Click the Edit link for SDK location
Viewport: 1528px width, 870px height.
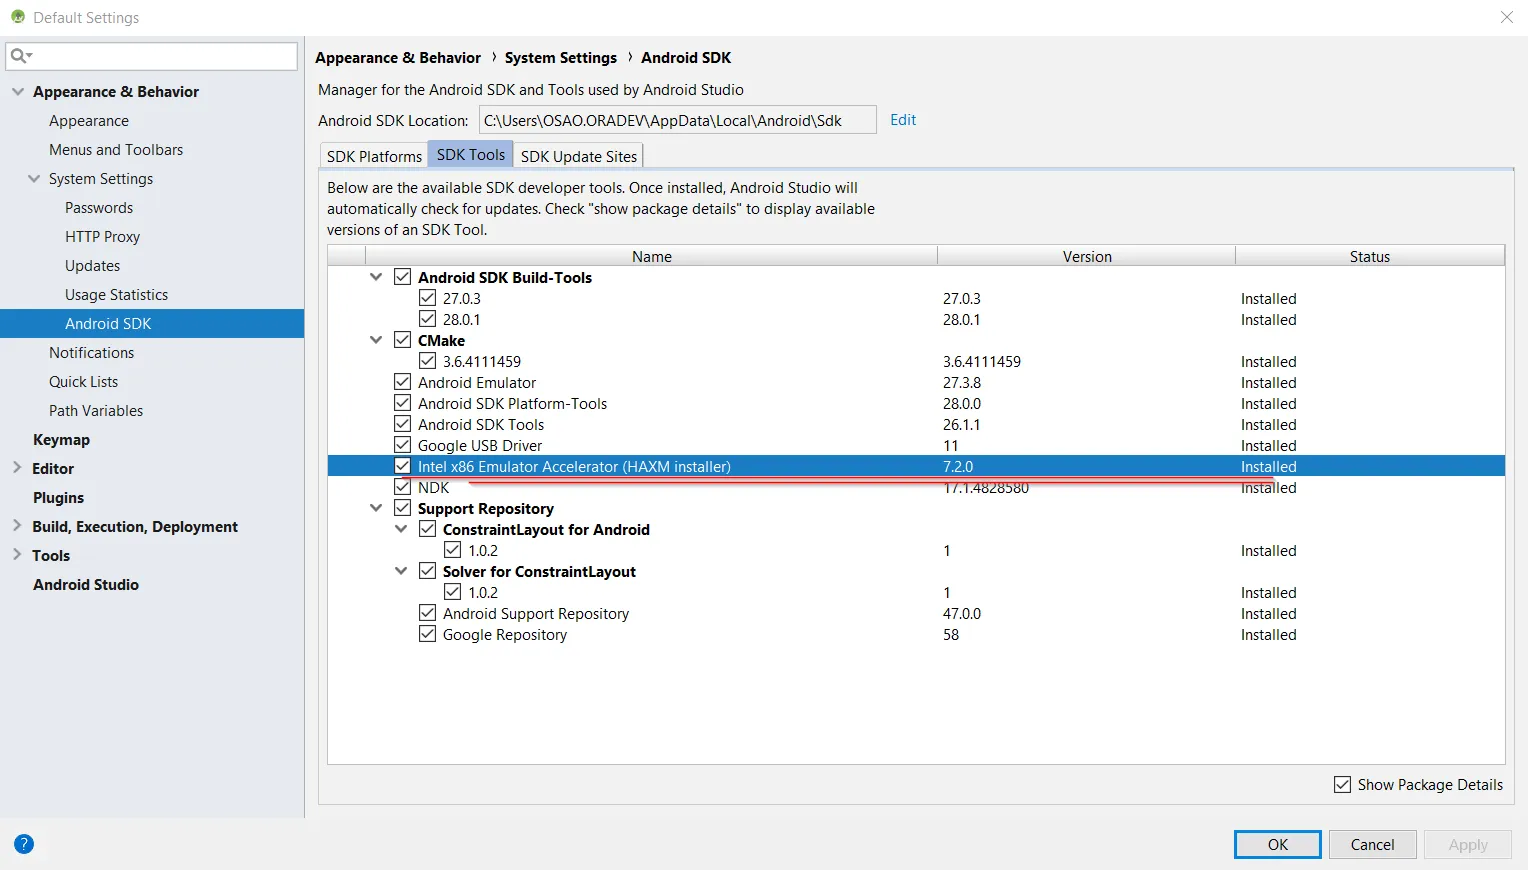903,120
